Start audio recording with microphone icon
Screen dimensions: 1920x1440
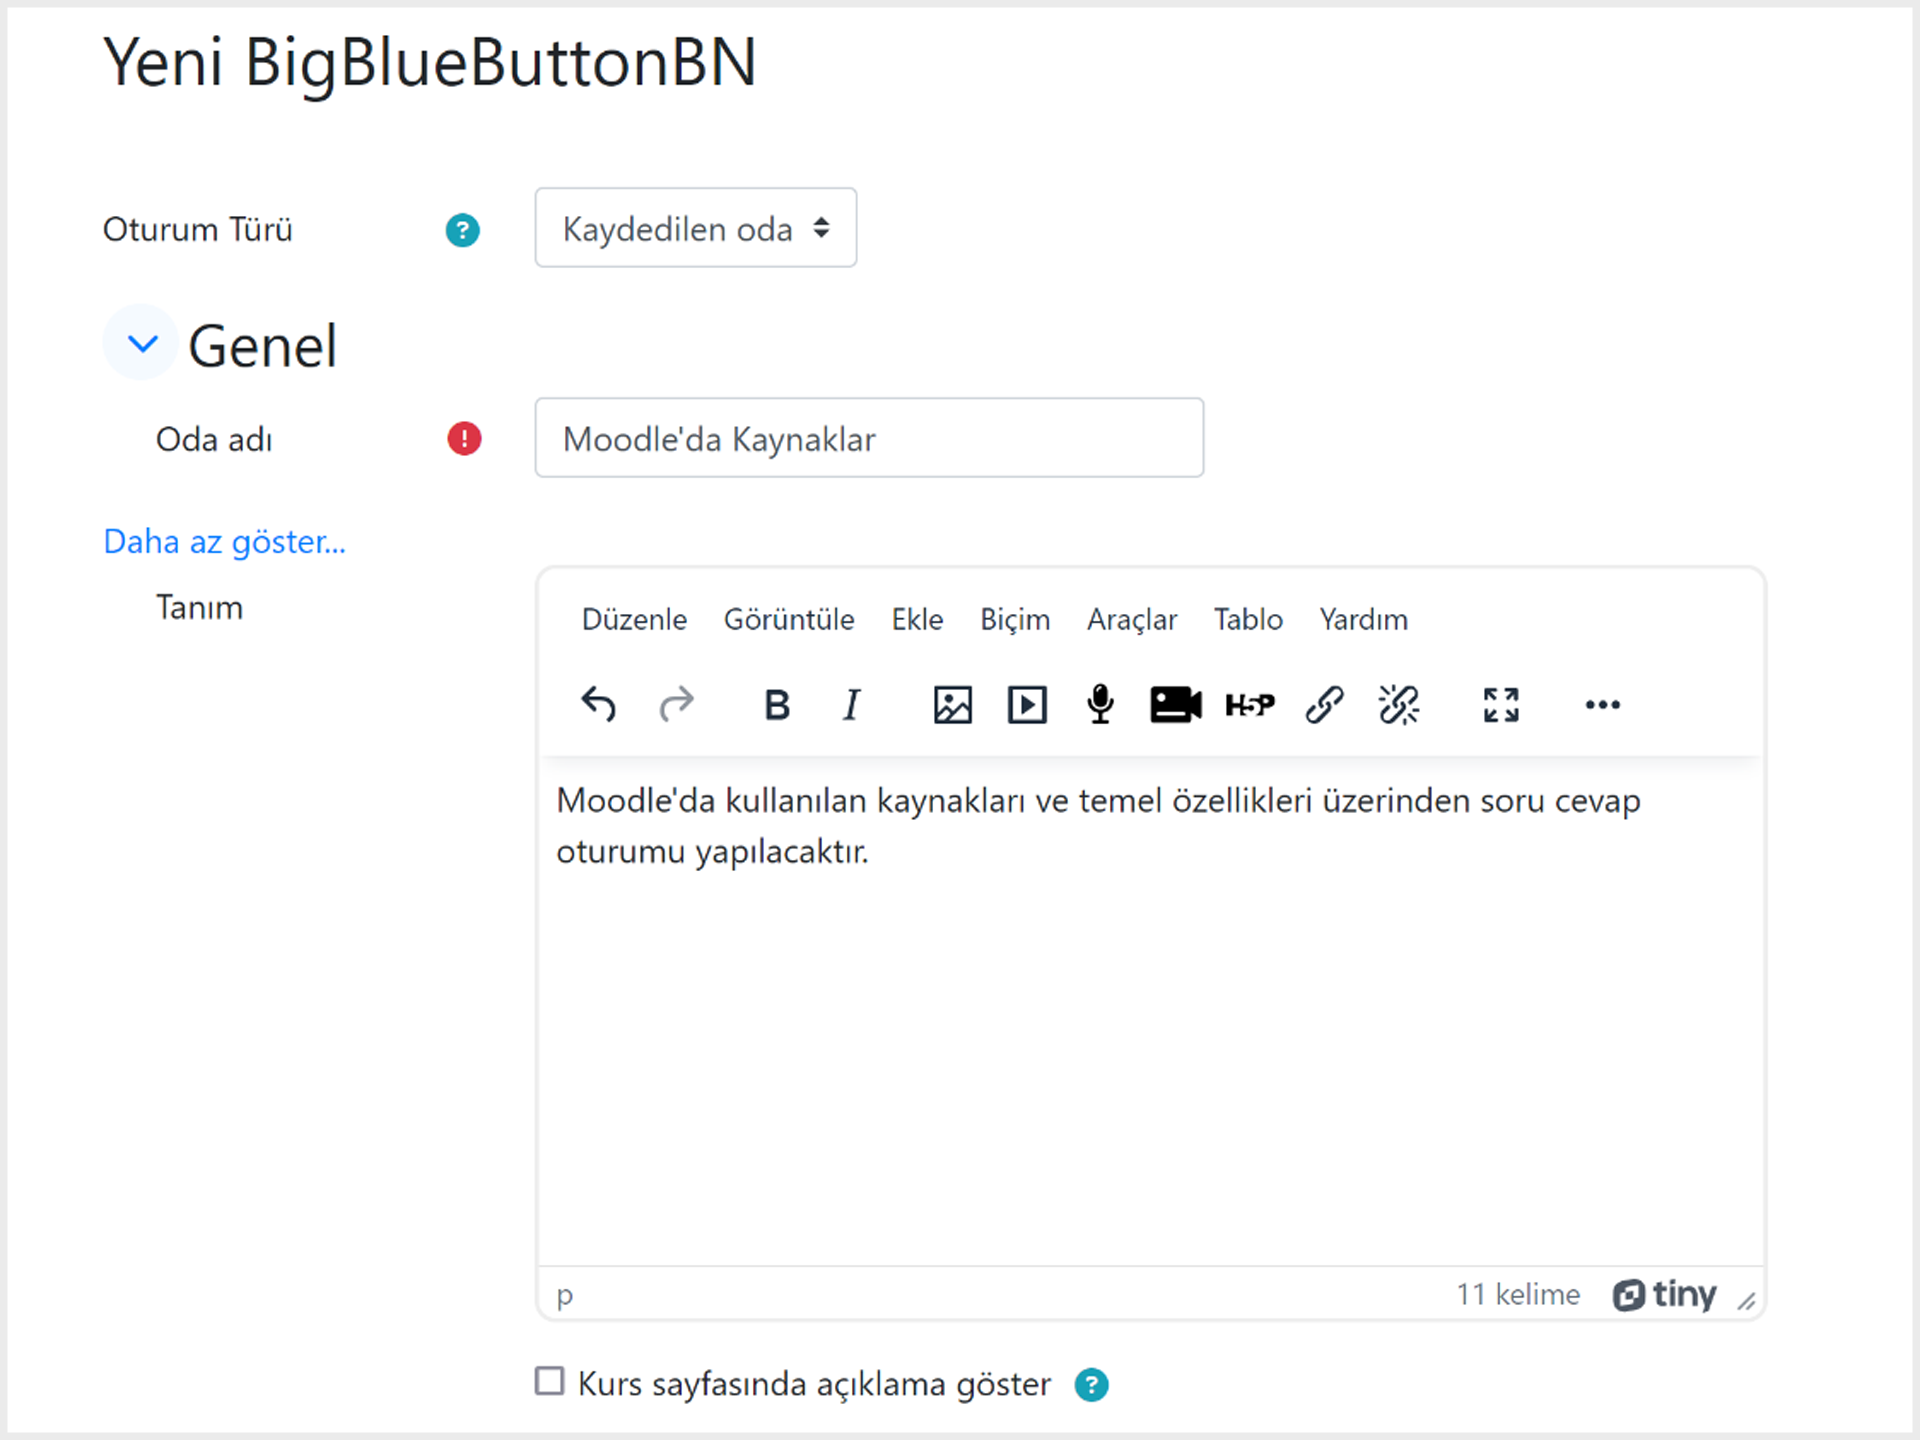(1100, 705)
